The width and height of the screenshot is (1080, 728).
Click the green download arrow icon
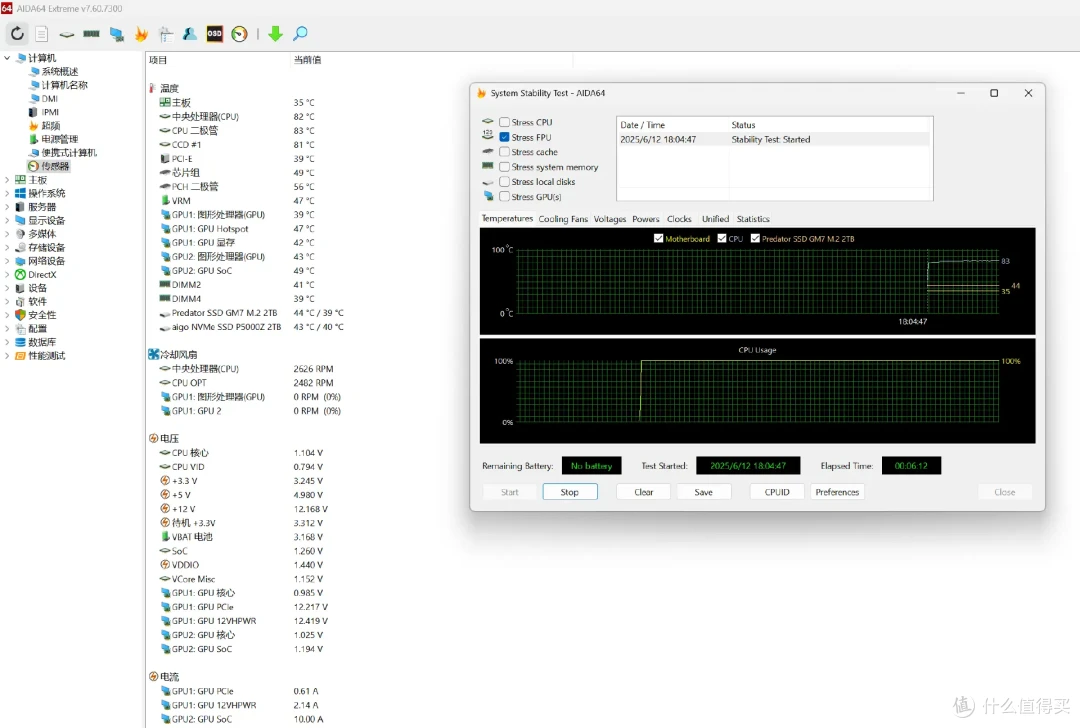click(275, 33)
